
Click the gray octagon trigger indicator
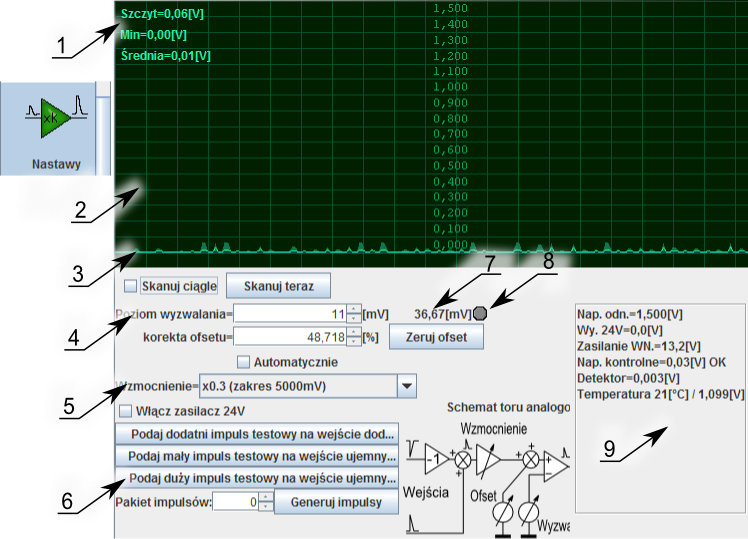(x=480, y=314)
